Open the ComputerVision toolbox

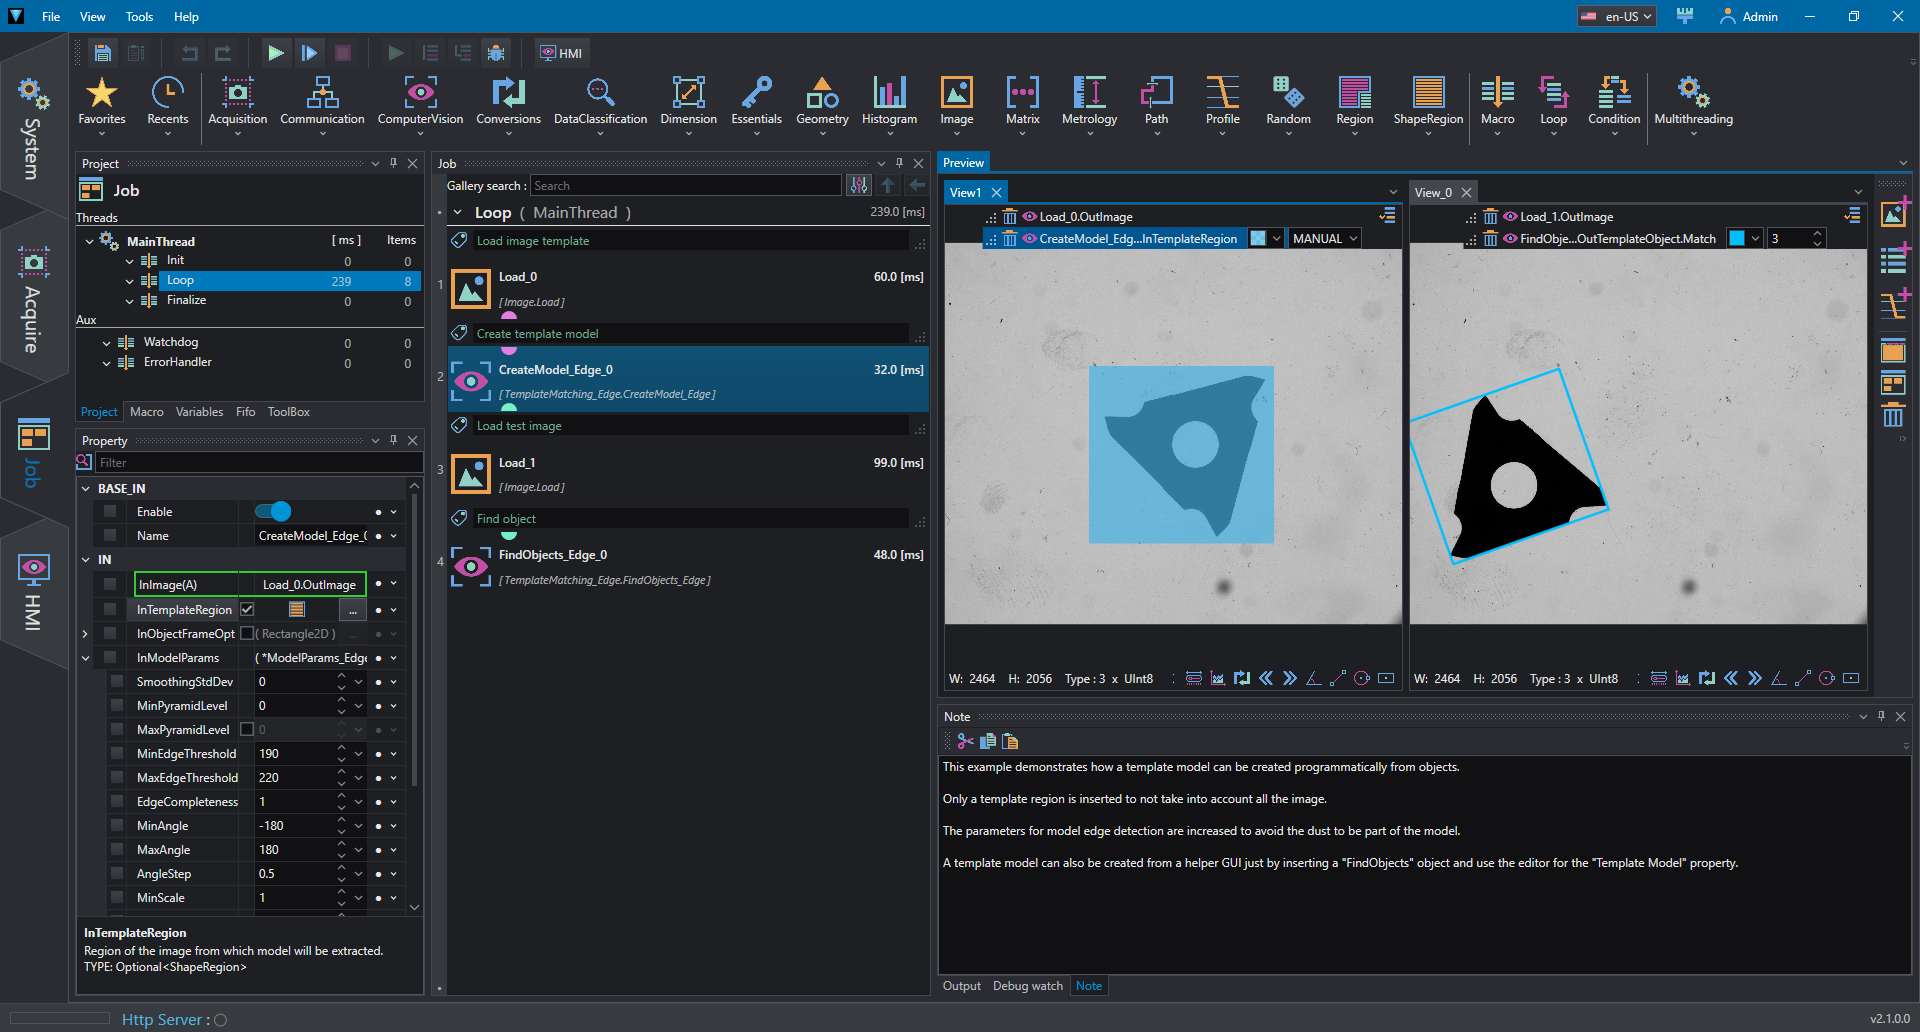click(x=420, y=102)
